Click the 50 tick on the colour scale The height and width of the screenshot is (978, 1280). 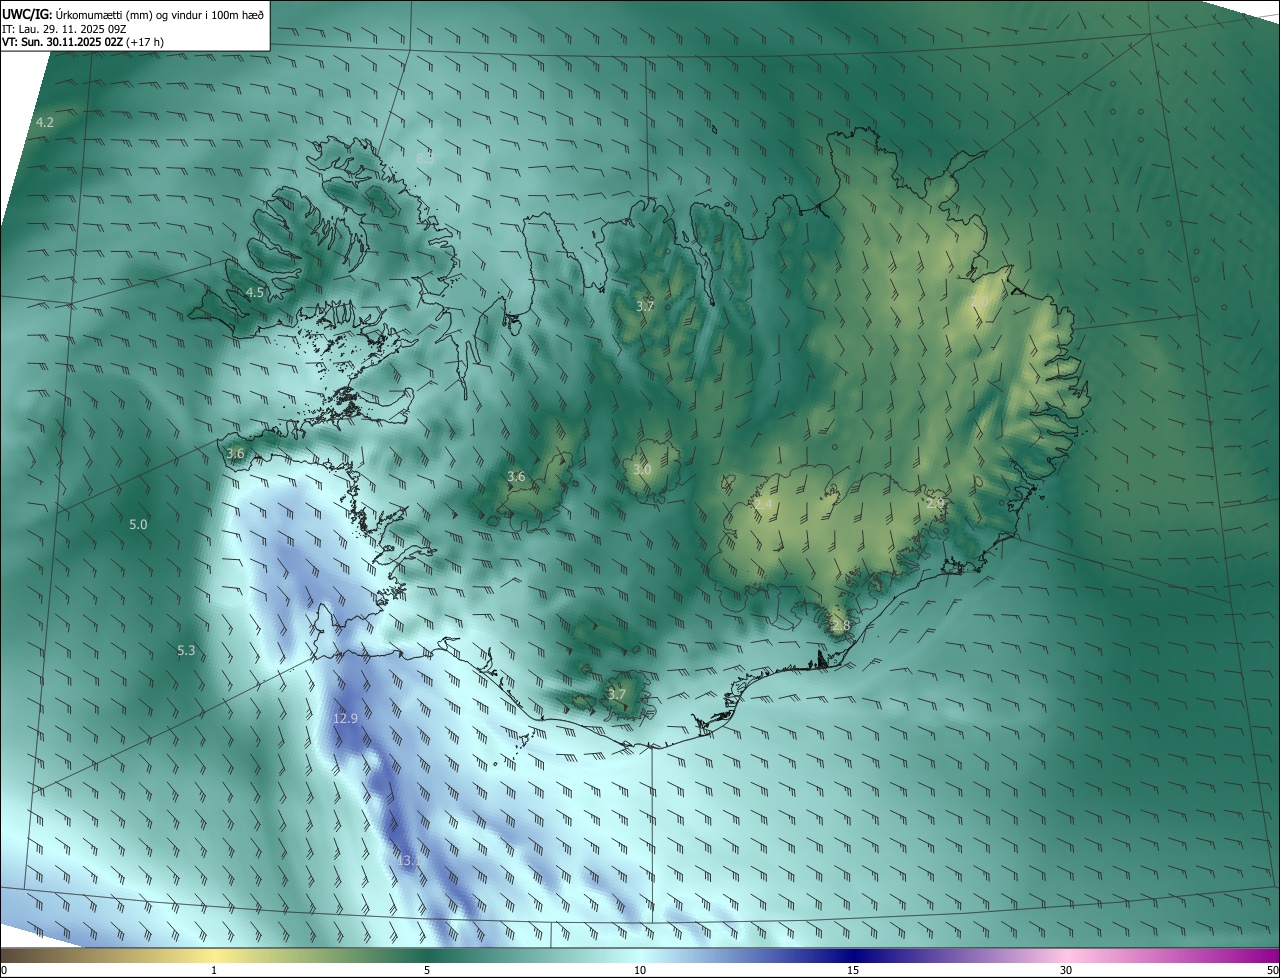pos(1272,970)
